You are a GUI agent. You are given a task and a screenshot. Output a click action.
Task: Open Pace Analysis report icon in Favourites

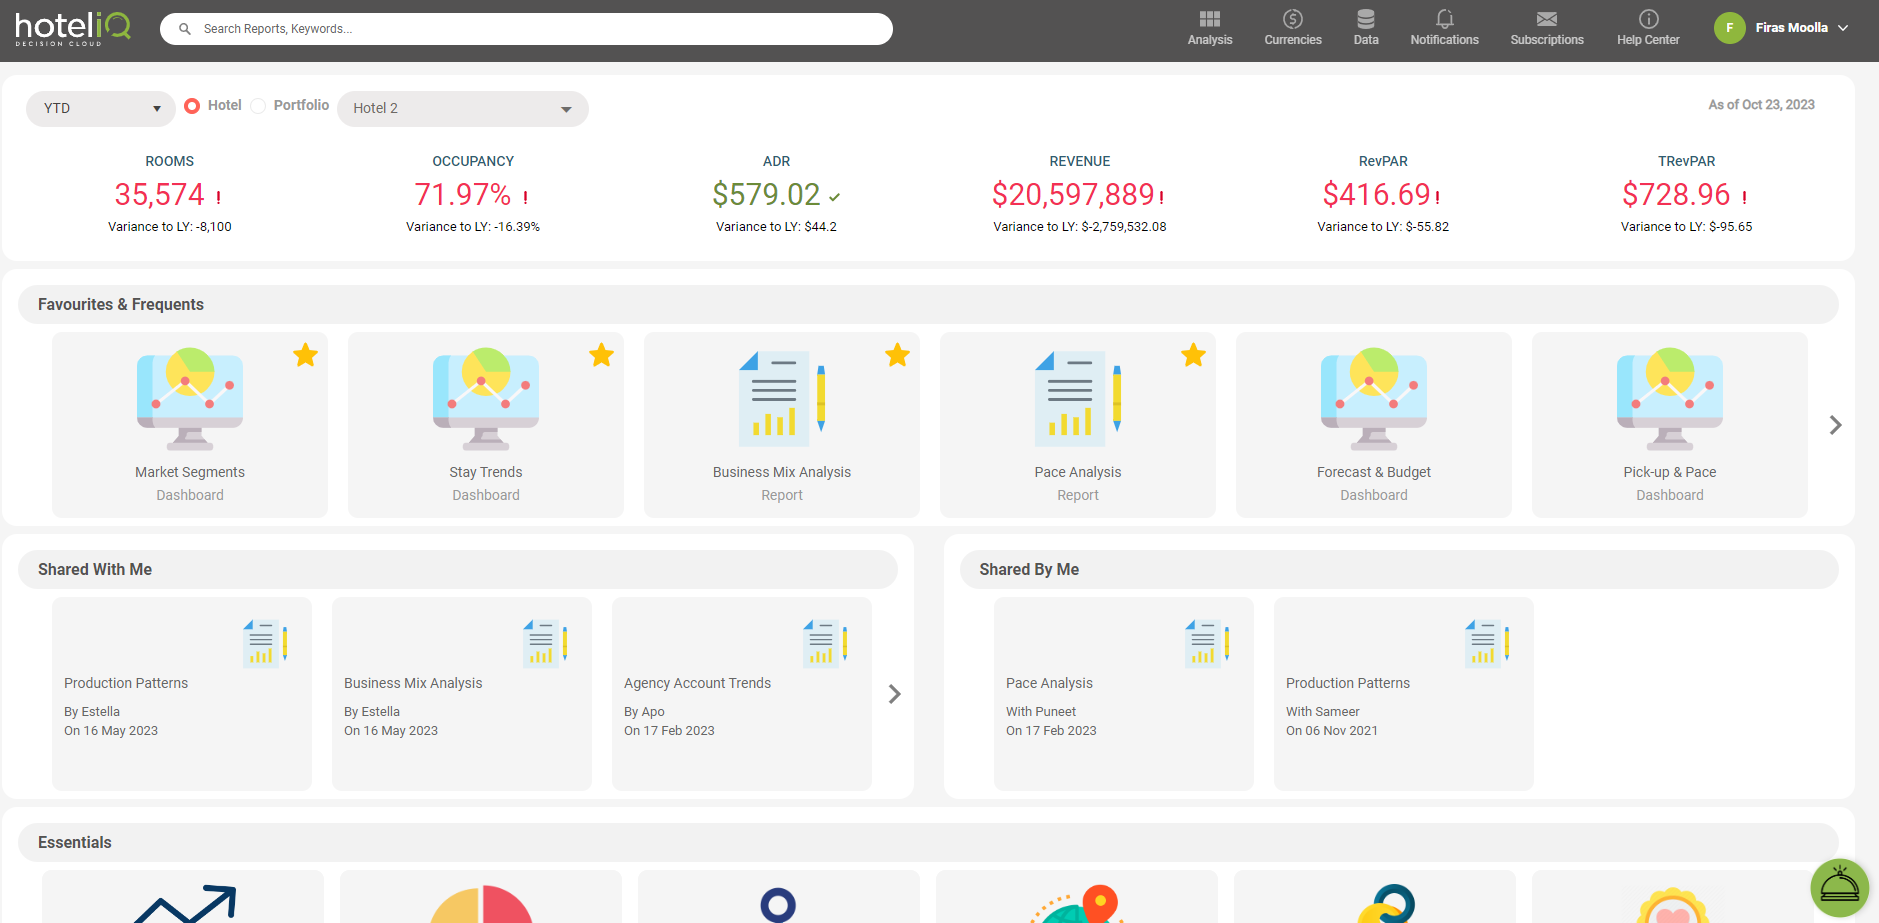click(1078, 399)
